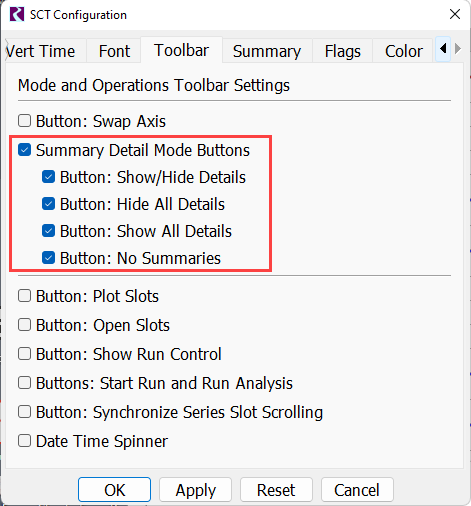Click the Apply button

pos(195,490)
